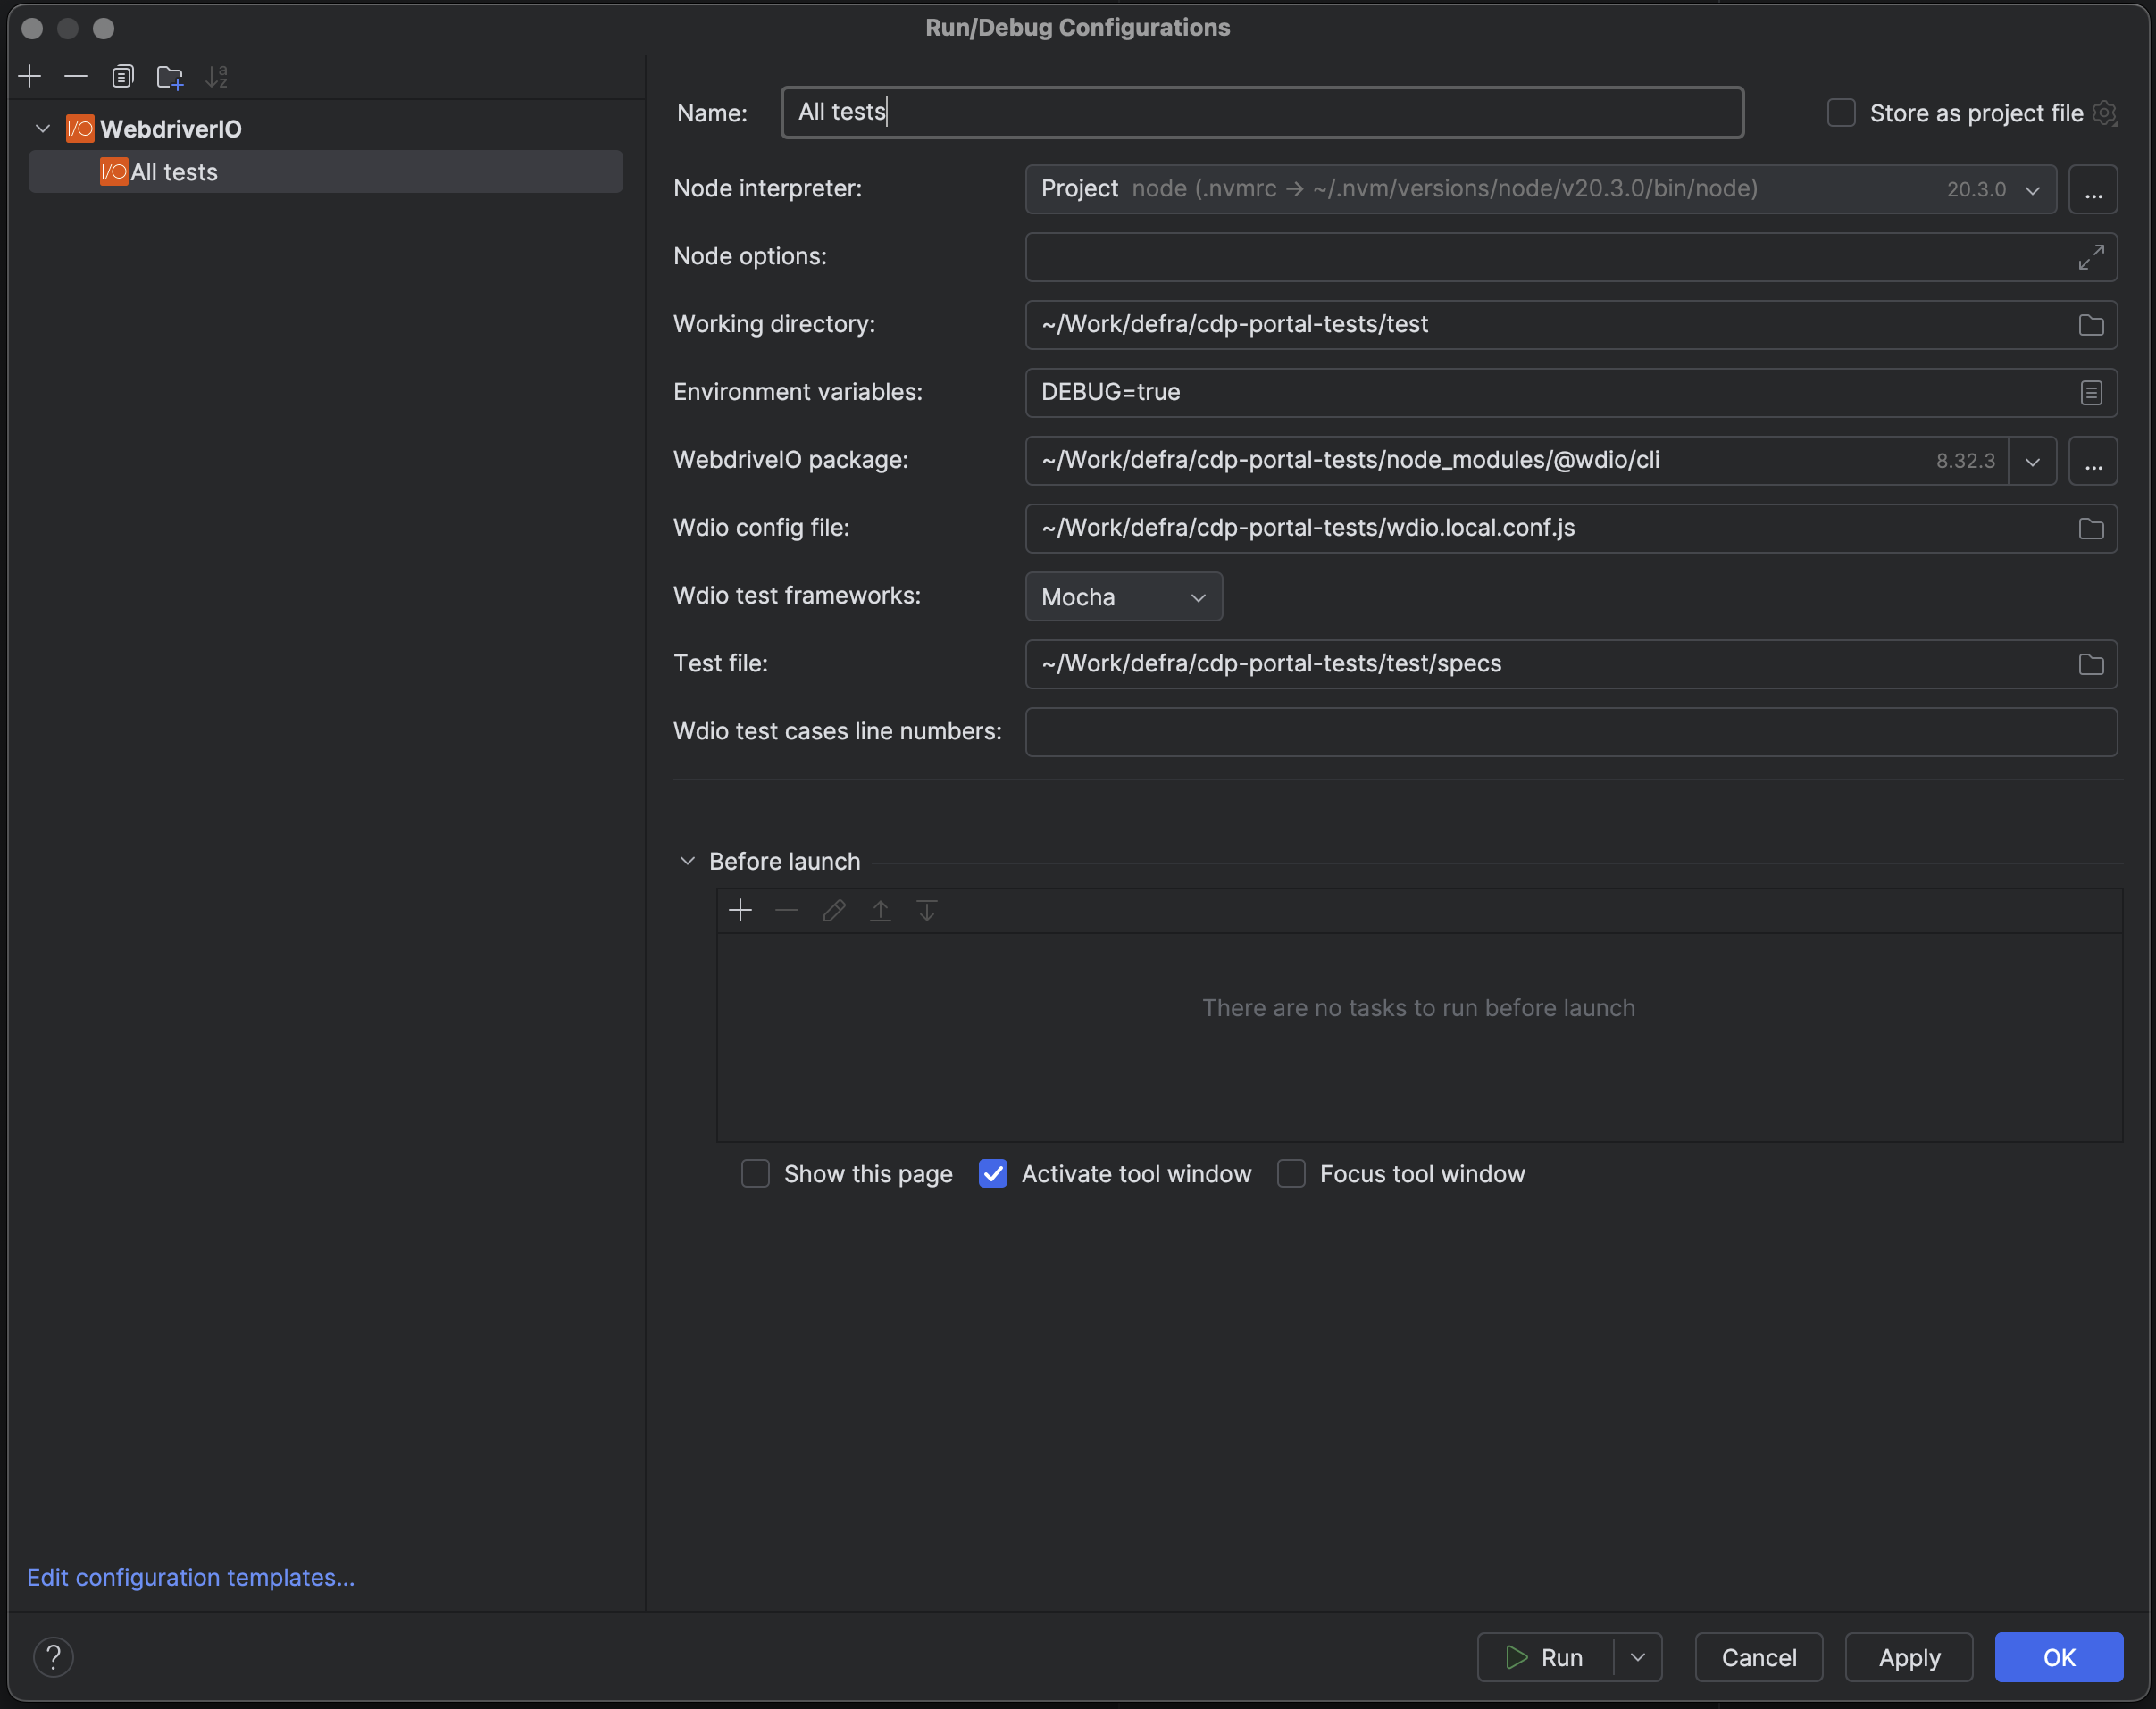Open the Run button dropdown arrow
This screenshot has width=2156, height=1709.
[x=1637, y=1657]
